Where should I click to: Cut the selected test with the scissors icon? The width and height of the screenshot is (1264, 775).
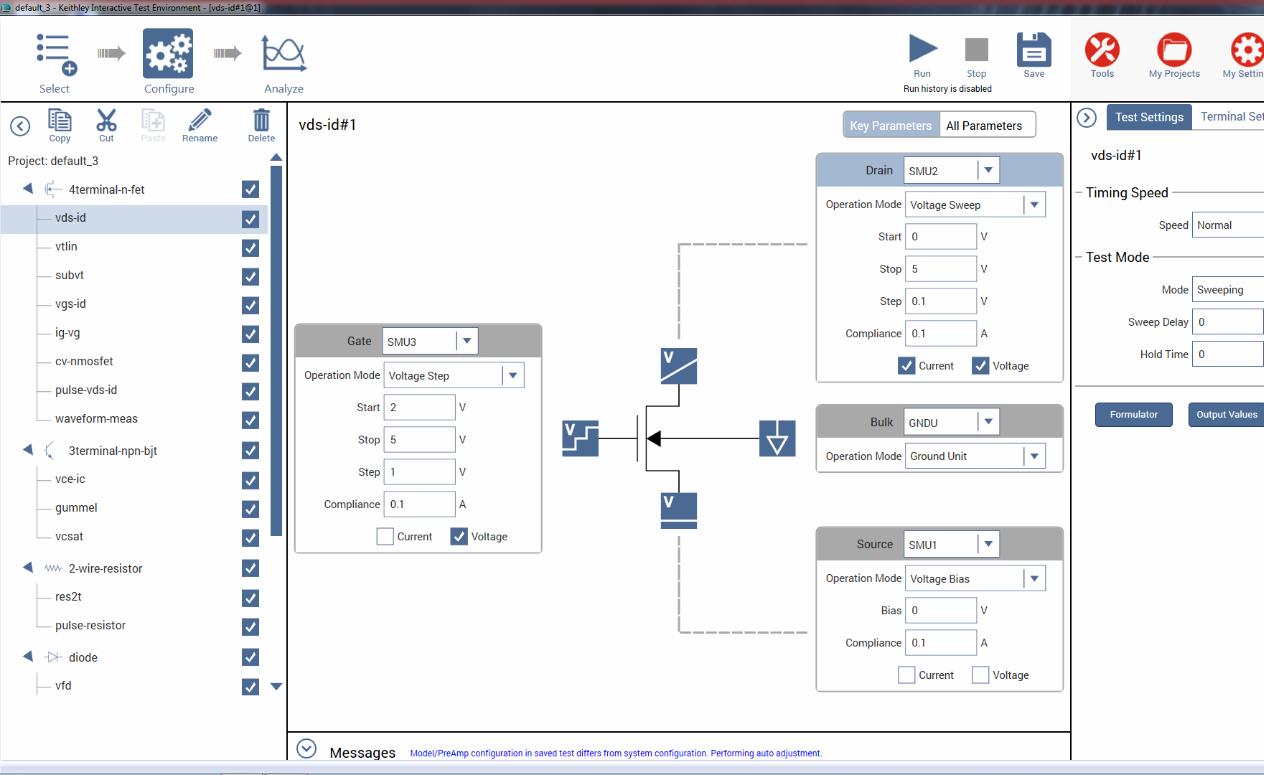[x=106, y=121]
